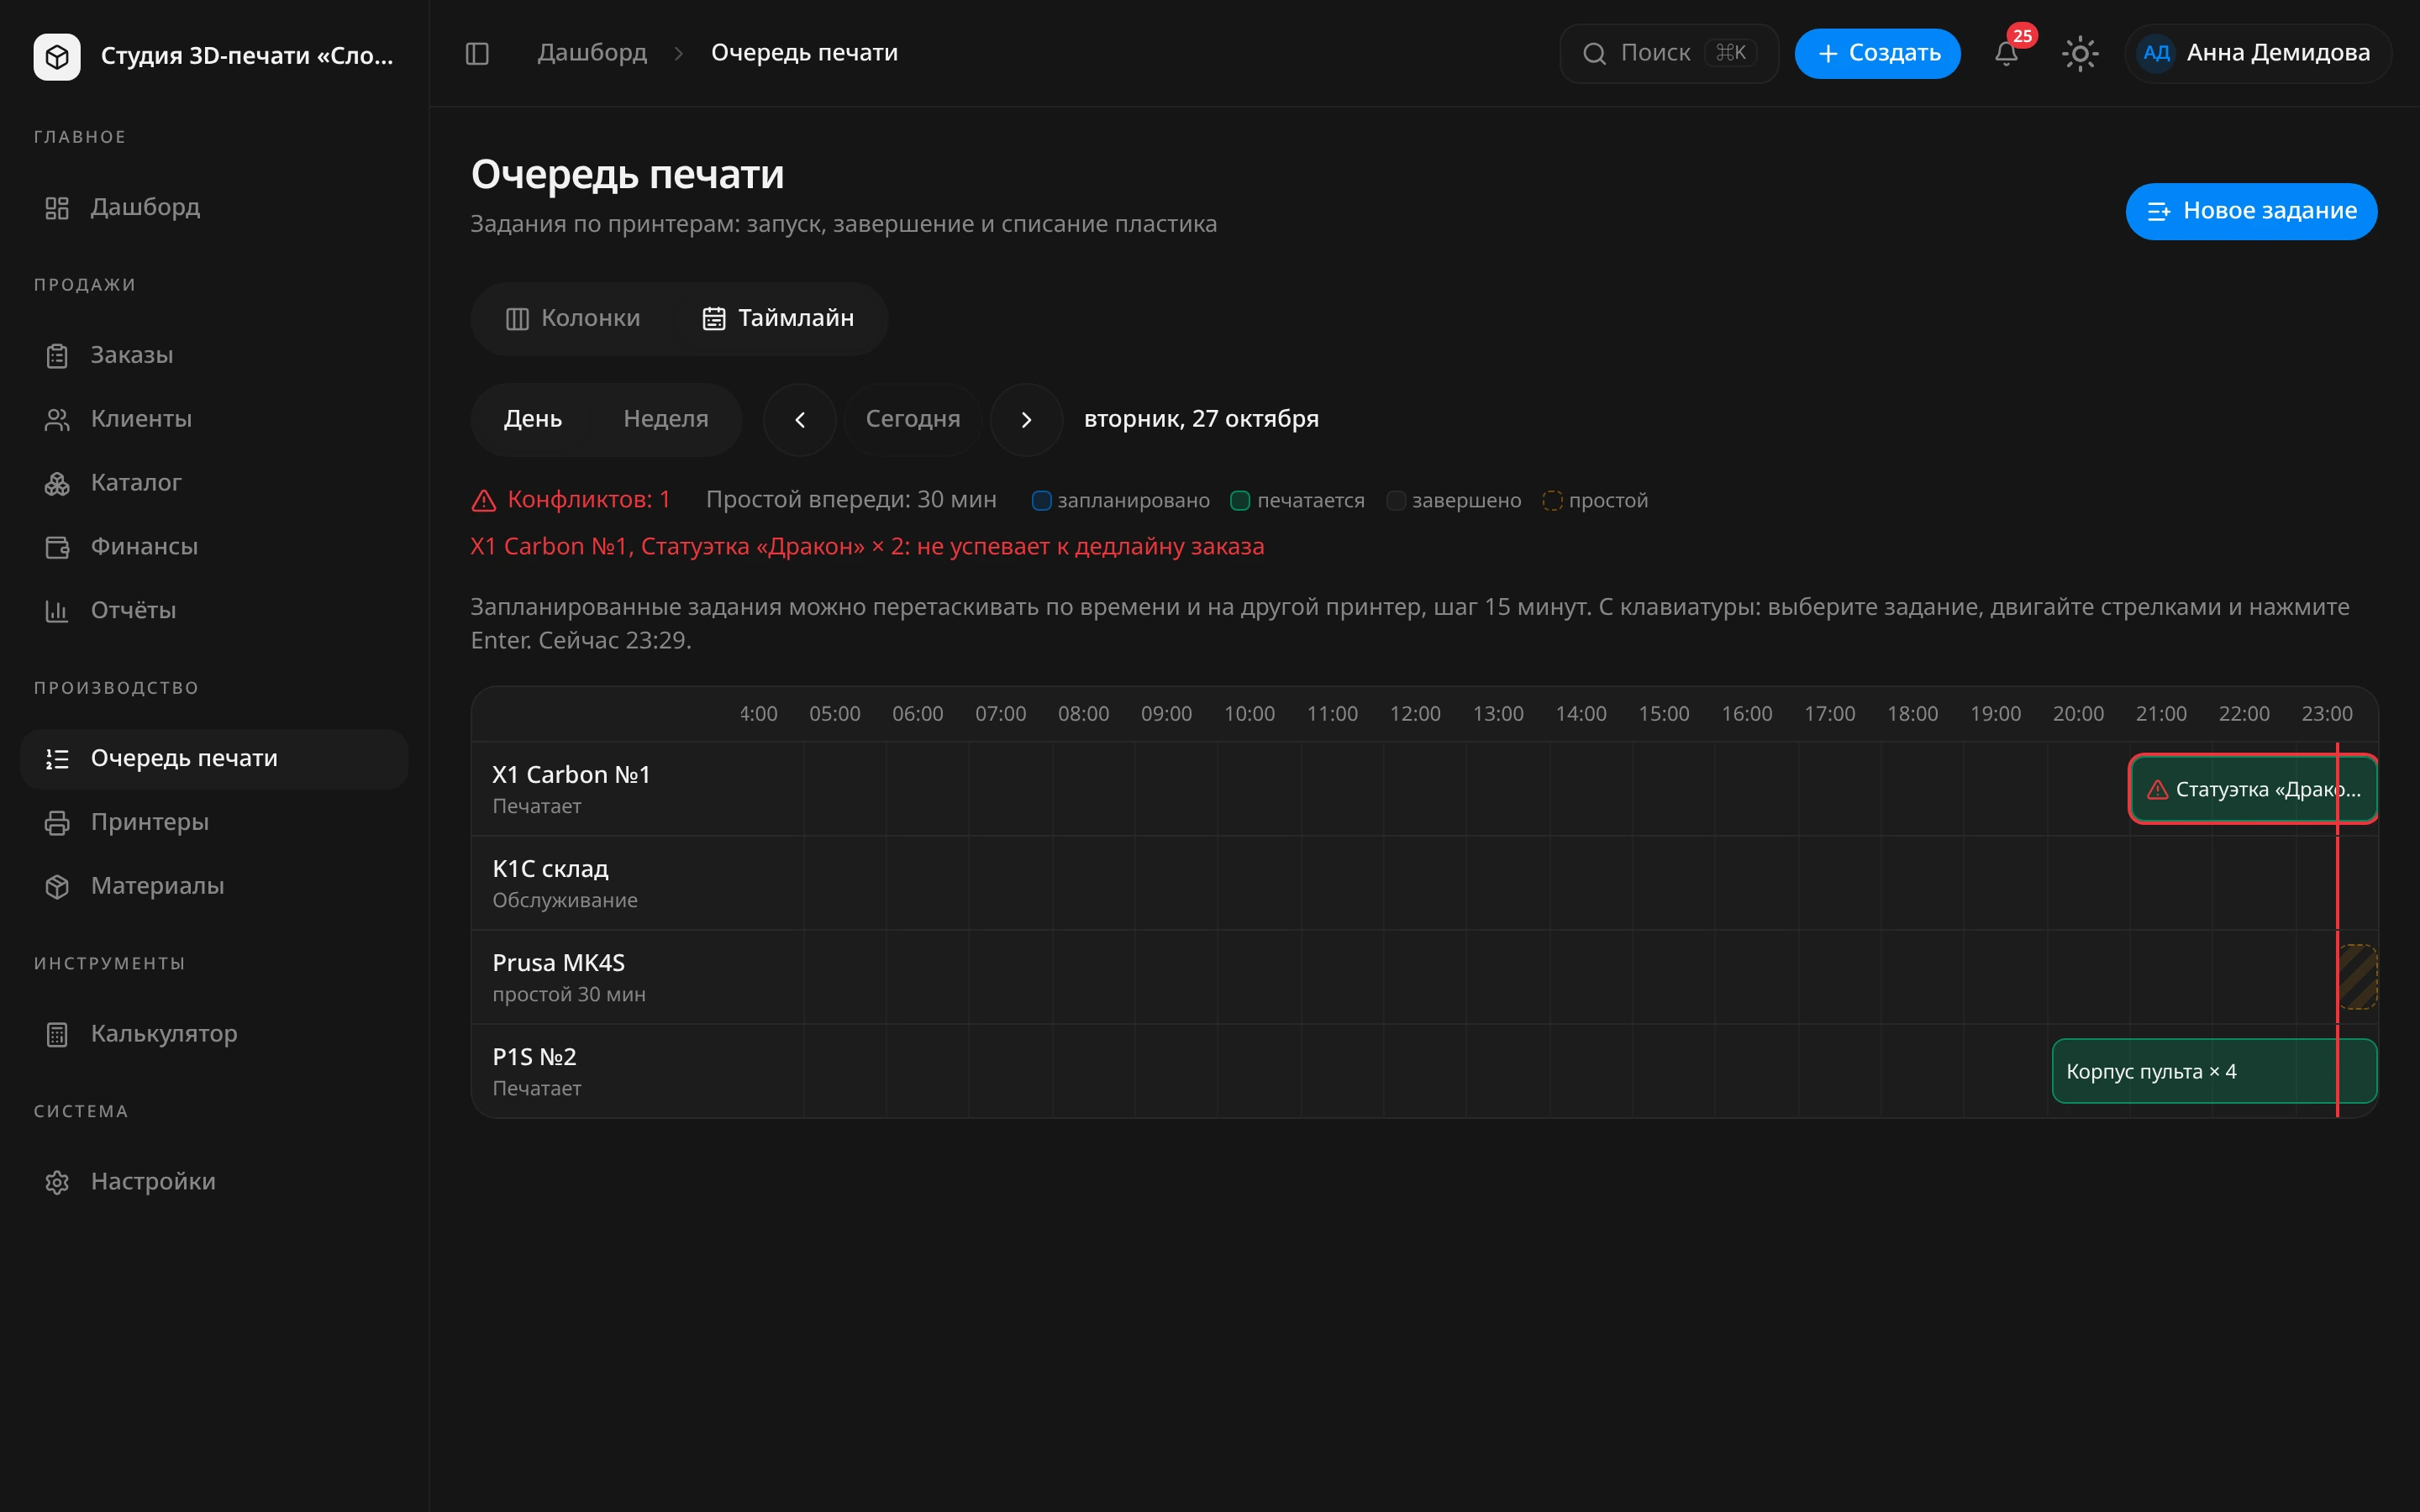Click the запланировано legend swatch
Screen dimensions: 2420x1512
[x=1041, y=501]
